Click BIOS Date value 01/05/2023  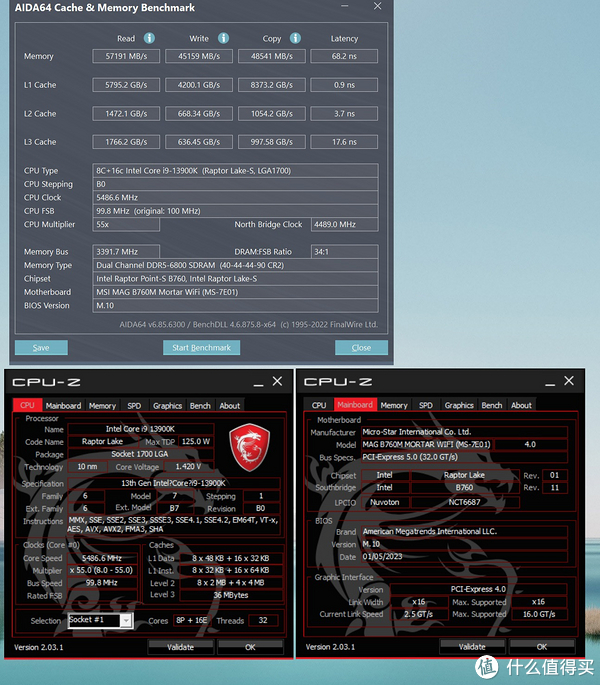[465, 557]
